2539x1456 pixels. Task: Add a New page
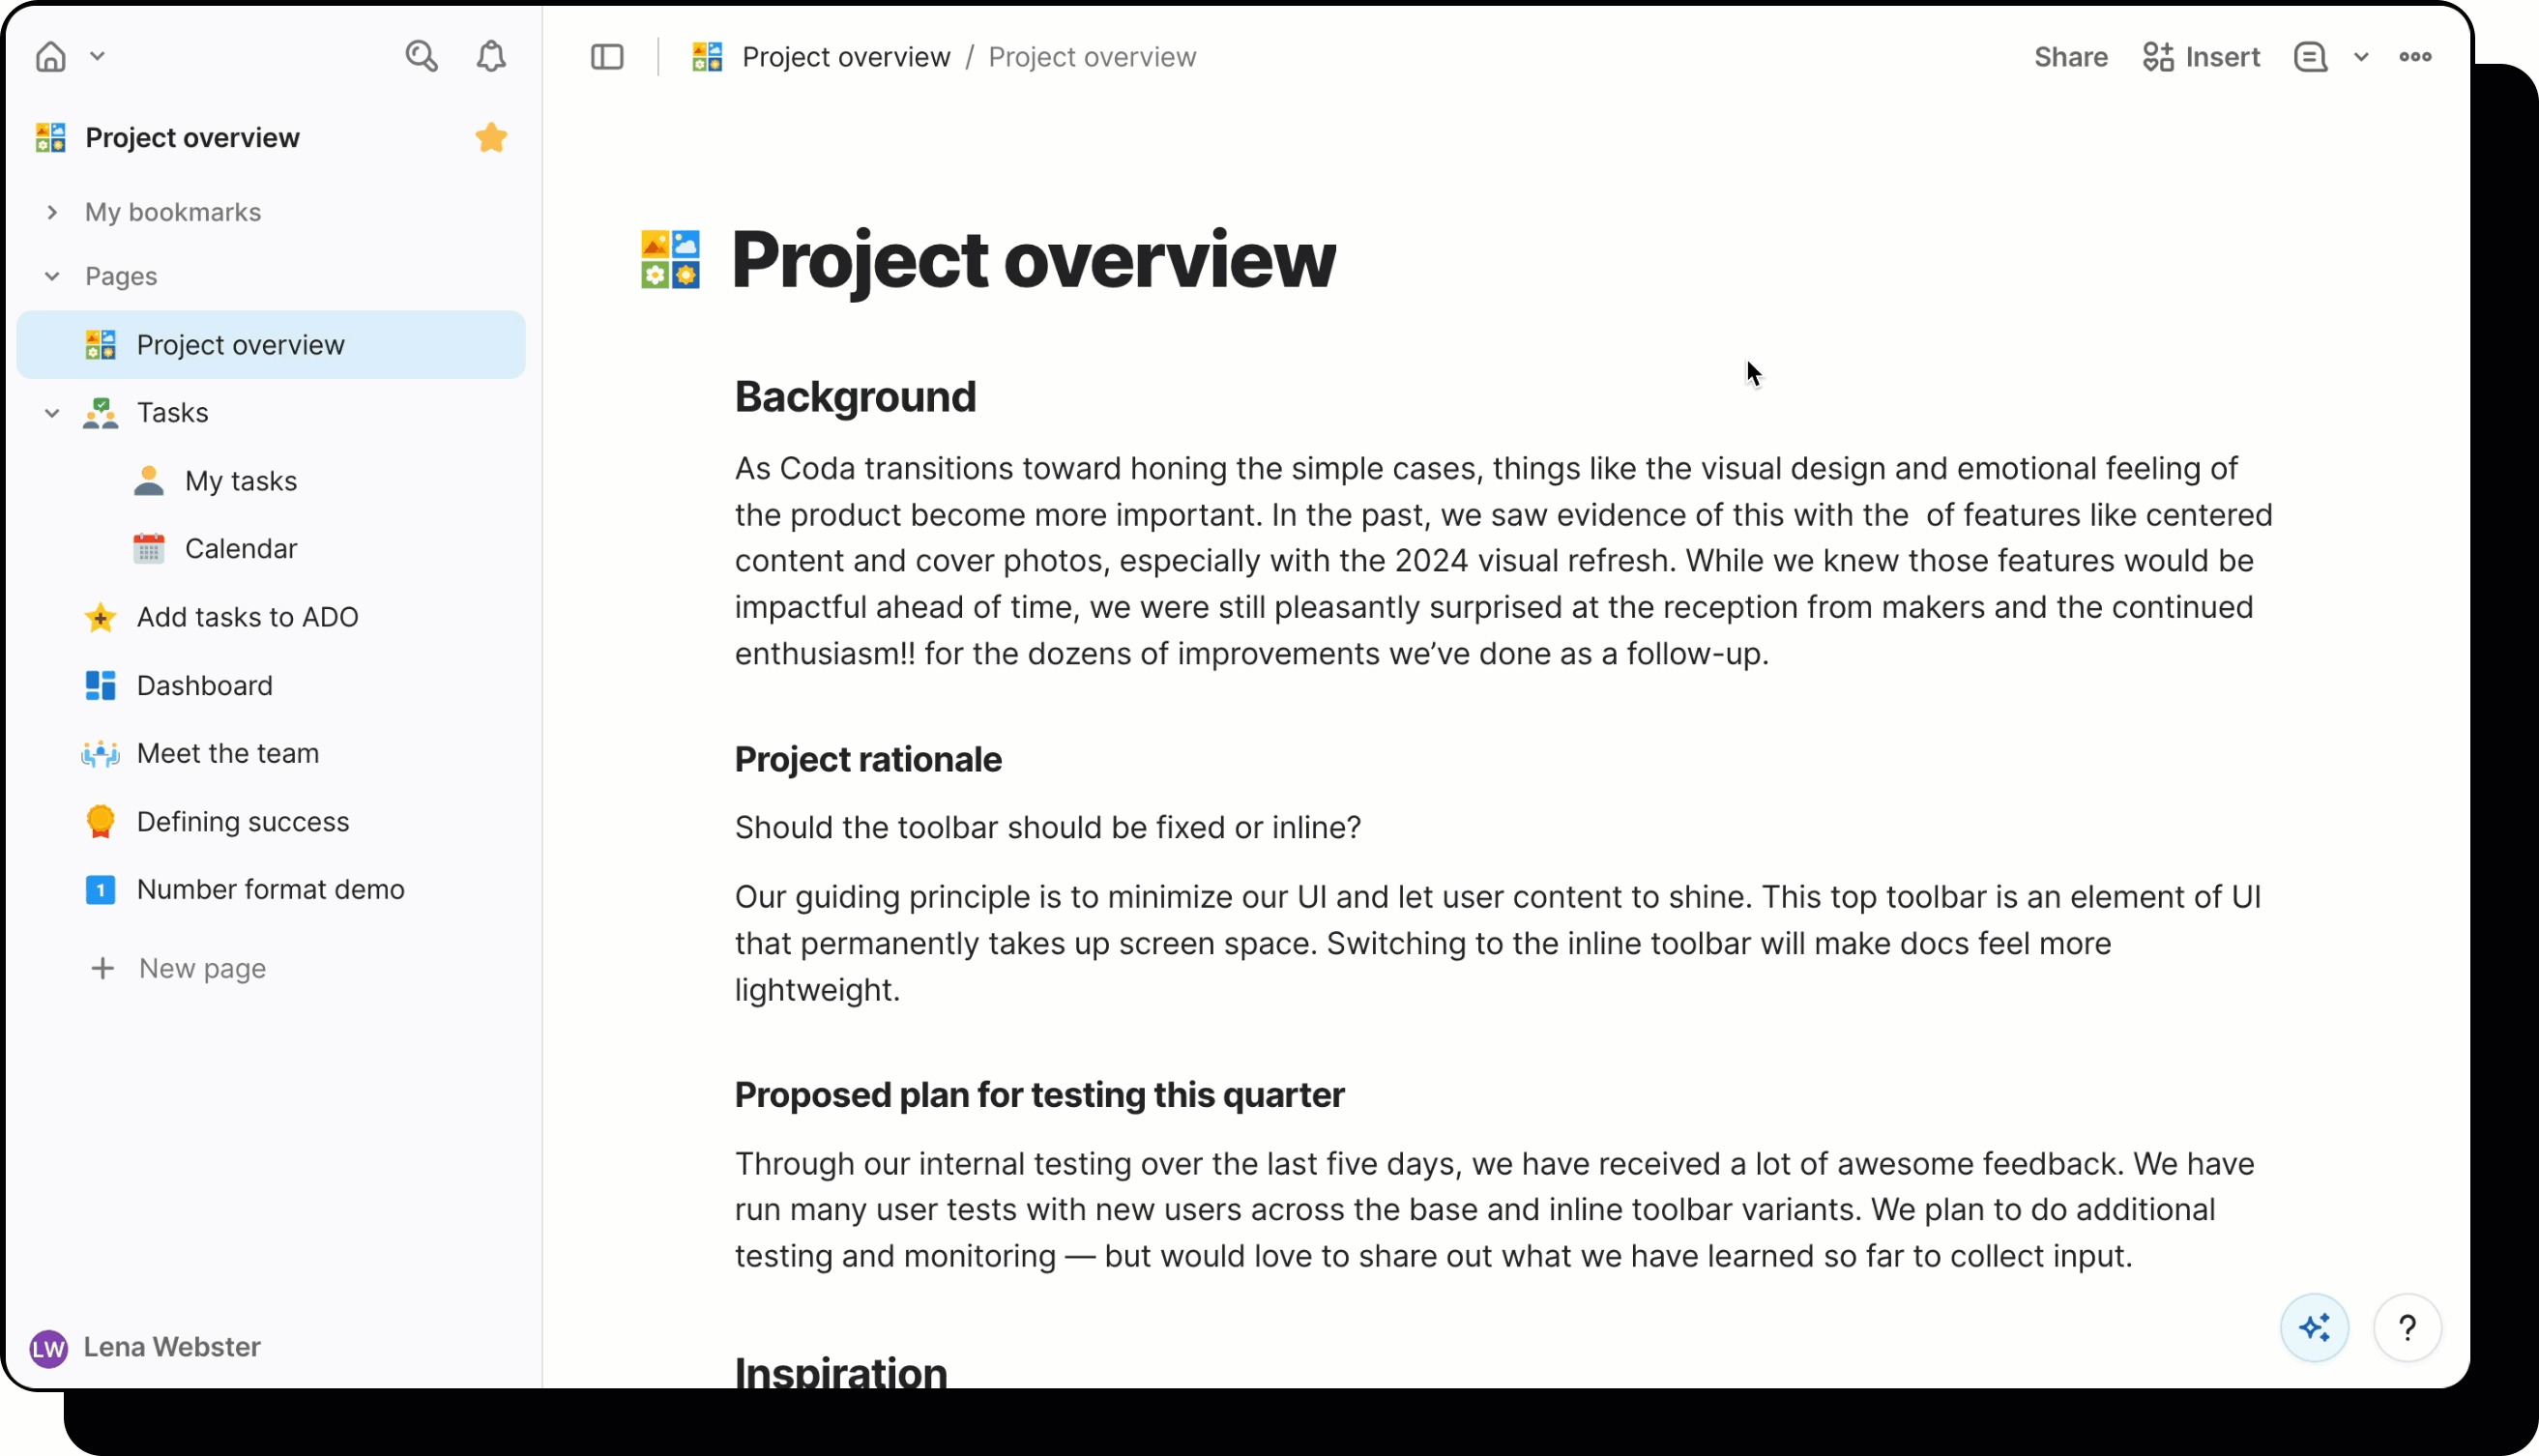(201, 967)
